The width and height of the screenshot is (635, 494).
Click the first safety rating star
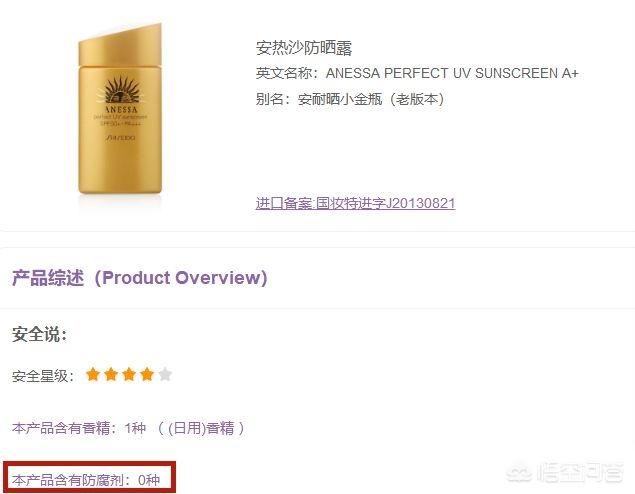93,375
